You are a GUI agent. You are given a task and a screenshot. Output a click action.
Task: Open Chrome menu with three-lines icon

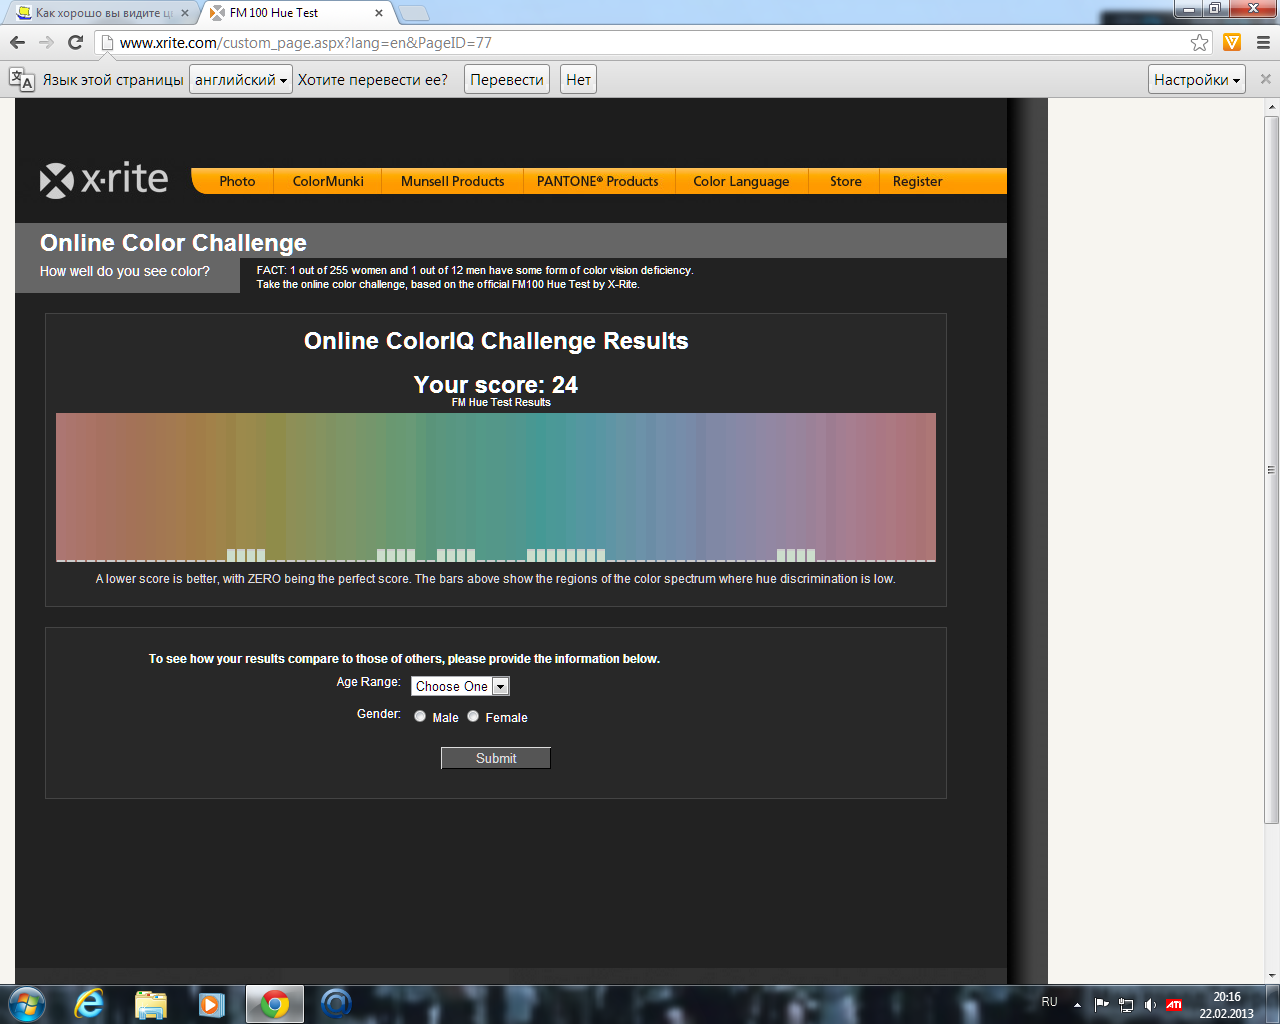coord(1262,42)
